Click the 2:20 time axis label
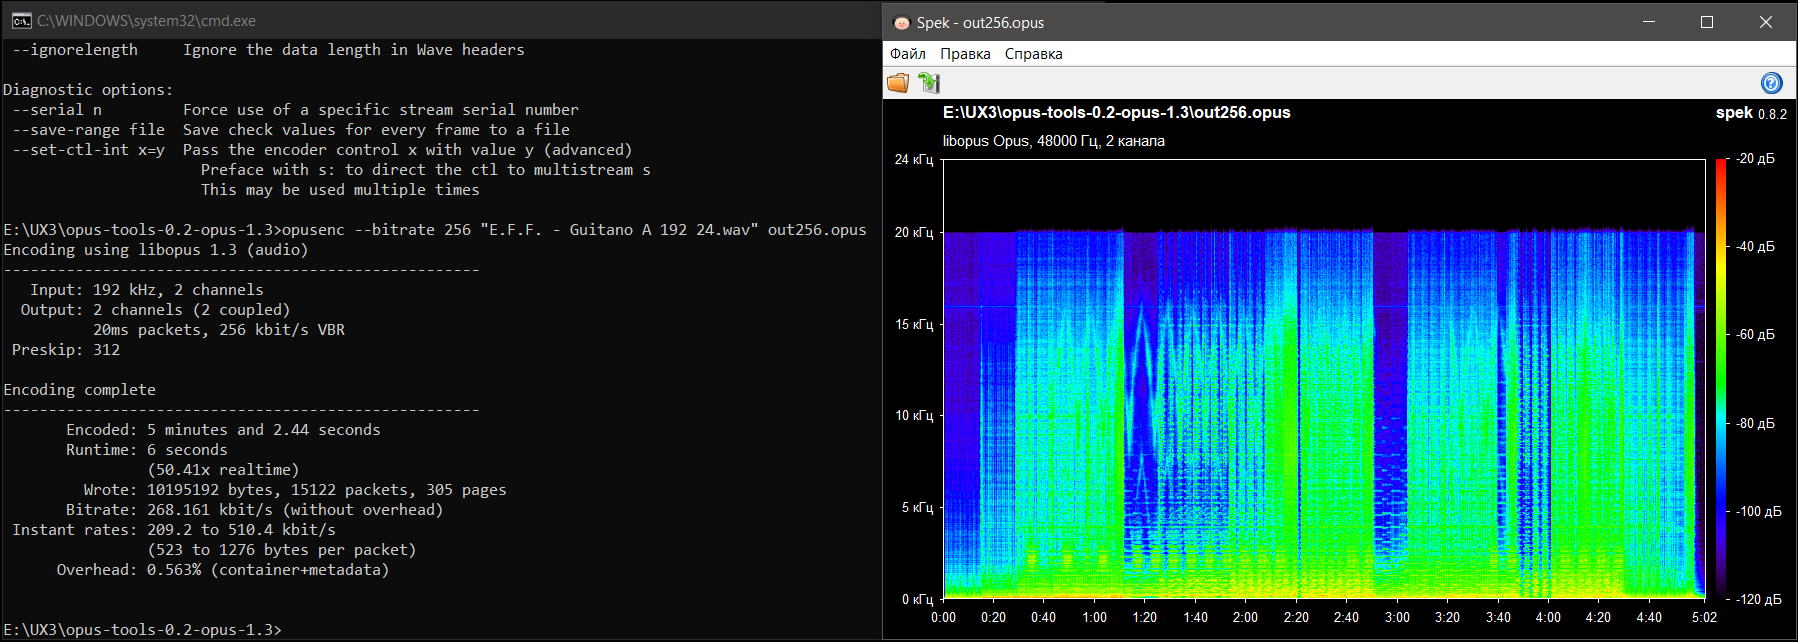The image size is (1798, 642). pos(1296,617)
